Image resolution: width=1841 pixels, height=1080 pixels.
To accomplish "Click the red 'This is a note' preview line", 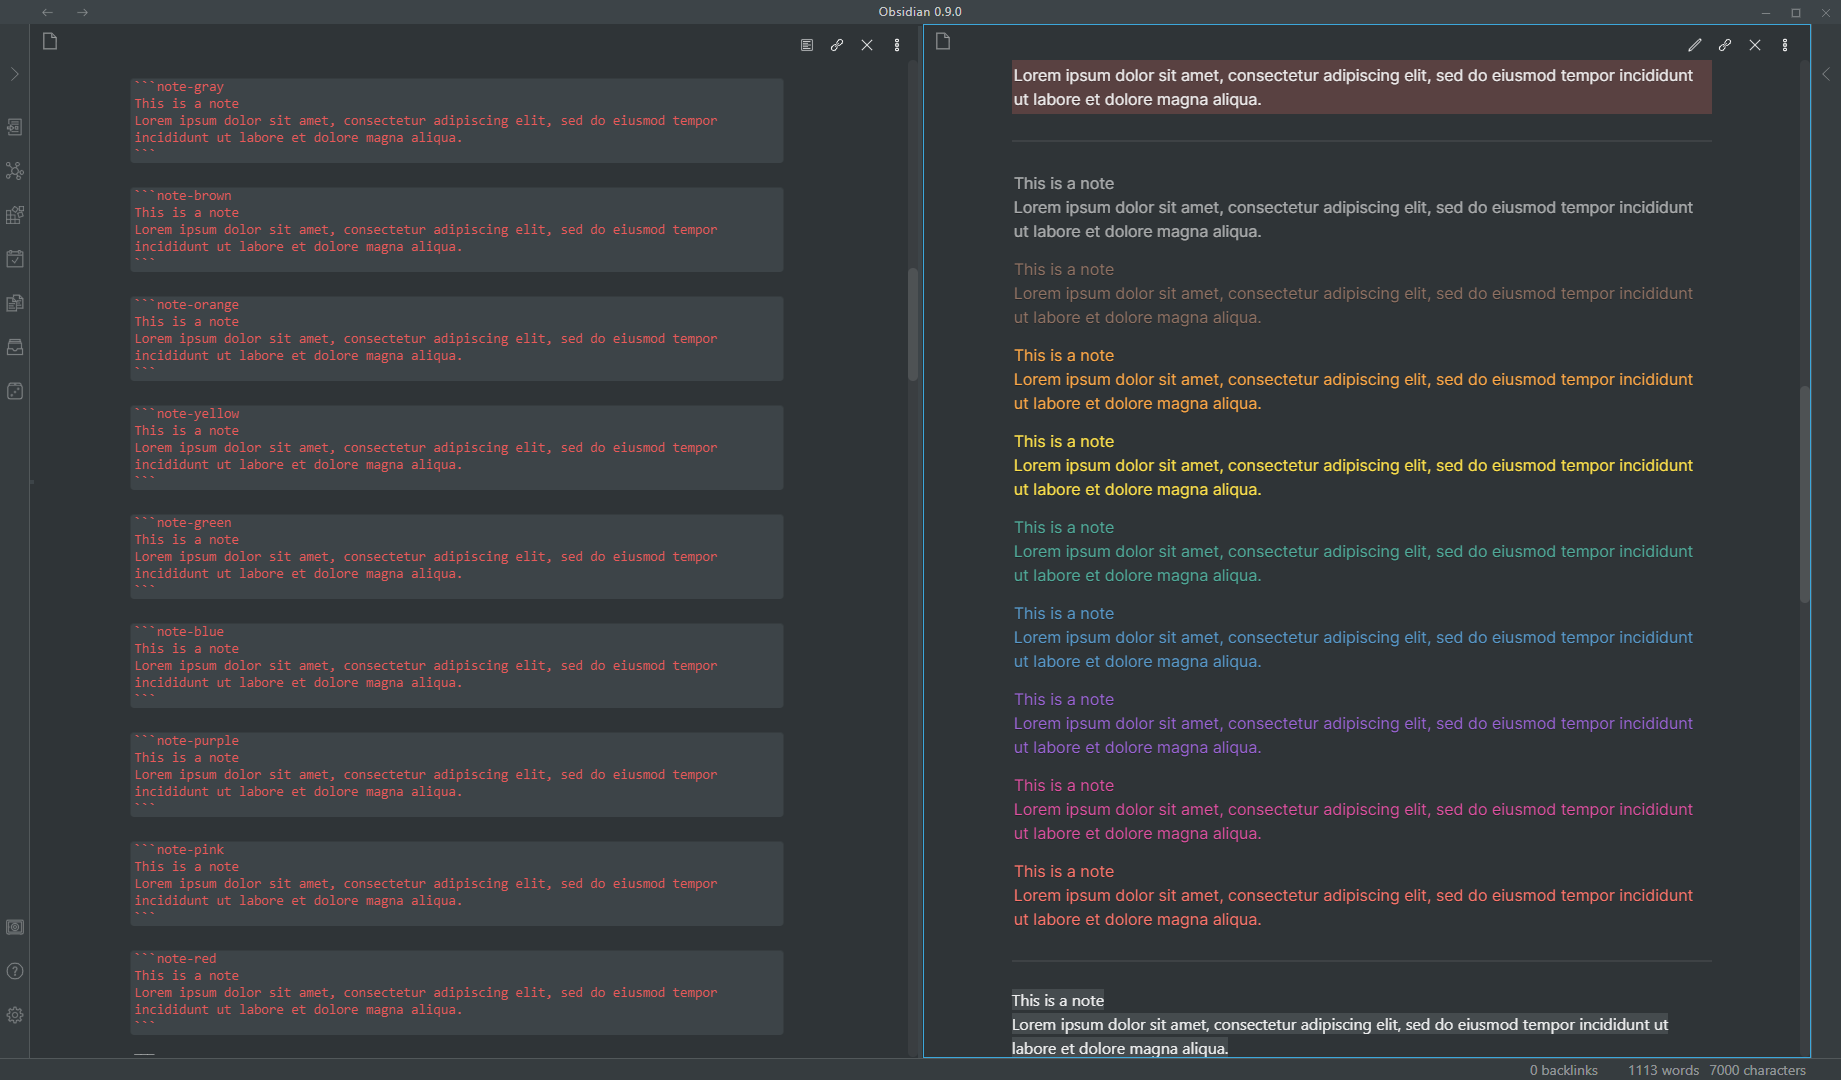I will click(1064, 871).
